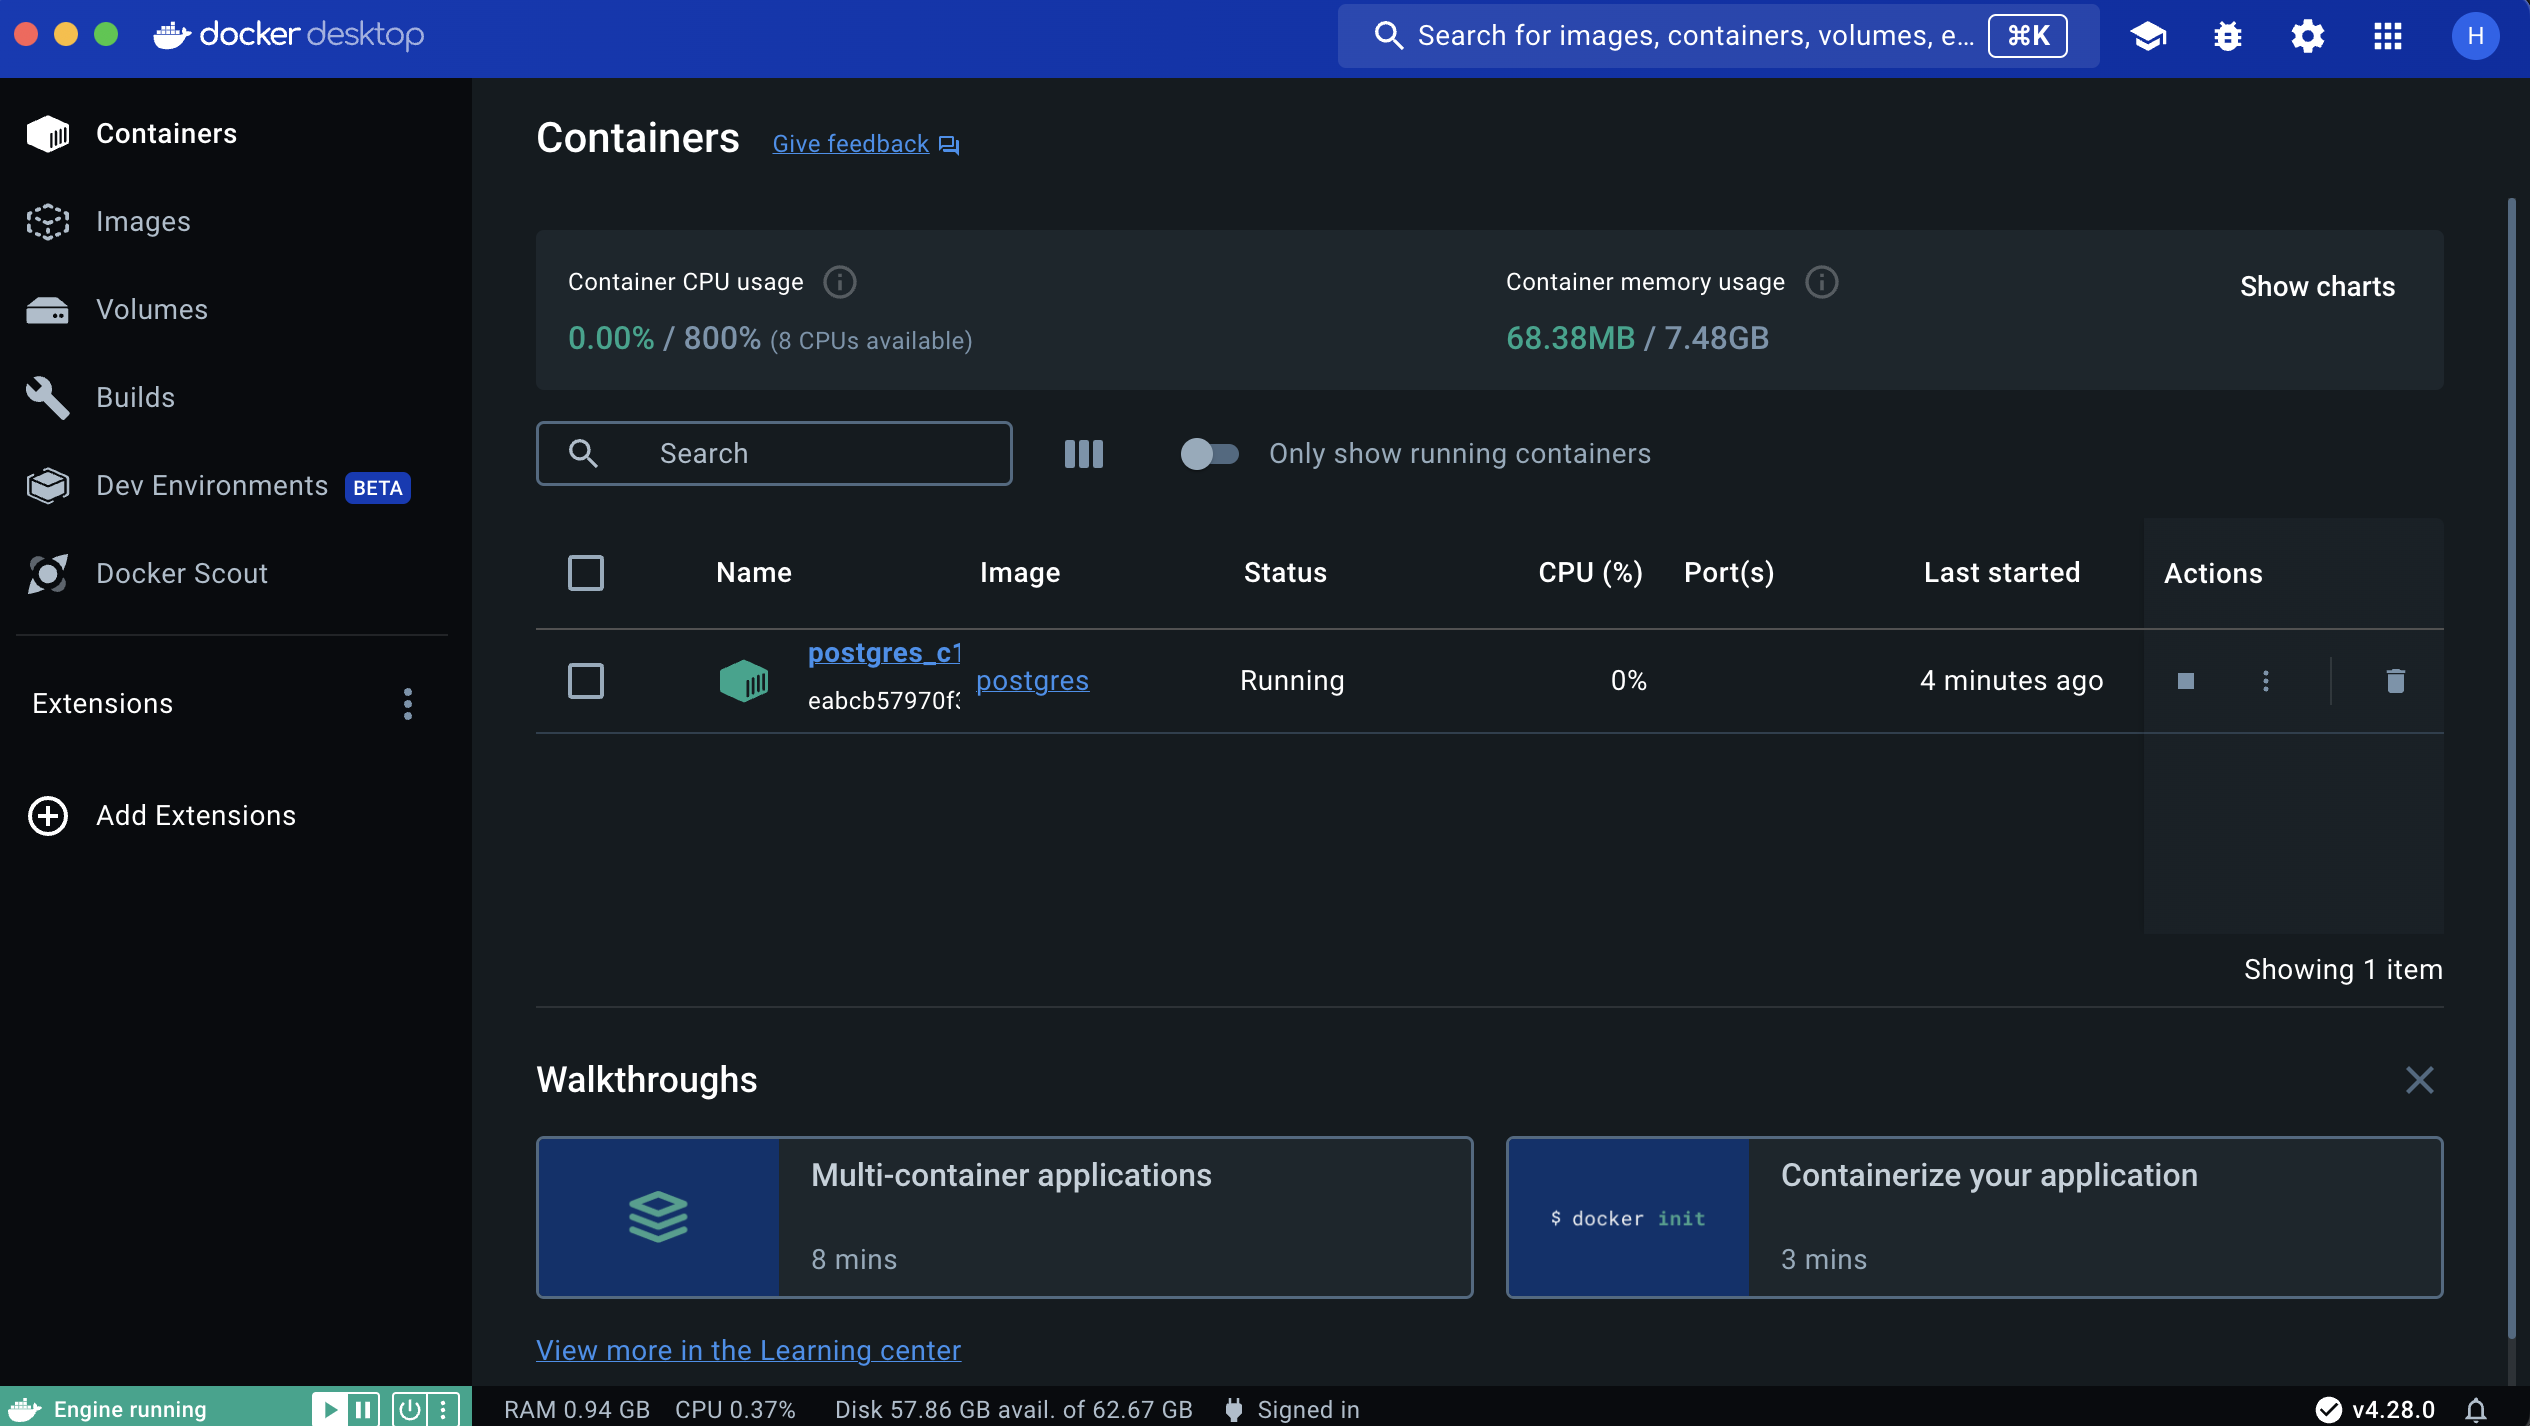Viewport: 2530px width, 1426px height.
Task: Open the Volumes section
Action: coord(236,310)
